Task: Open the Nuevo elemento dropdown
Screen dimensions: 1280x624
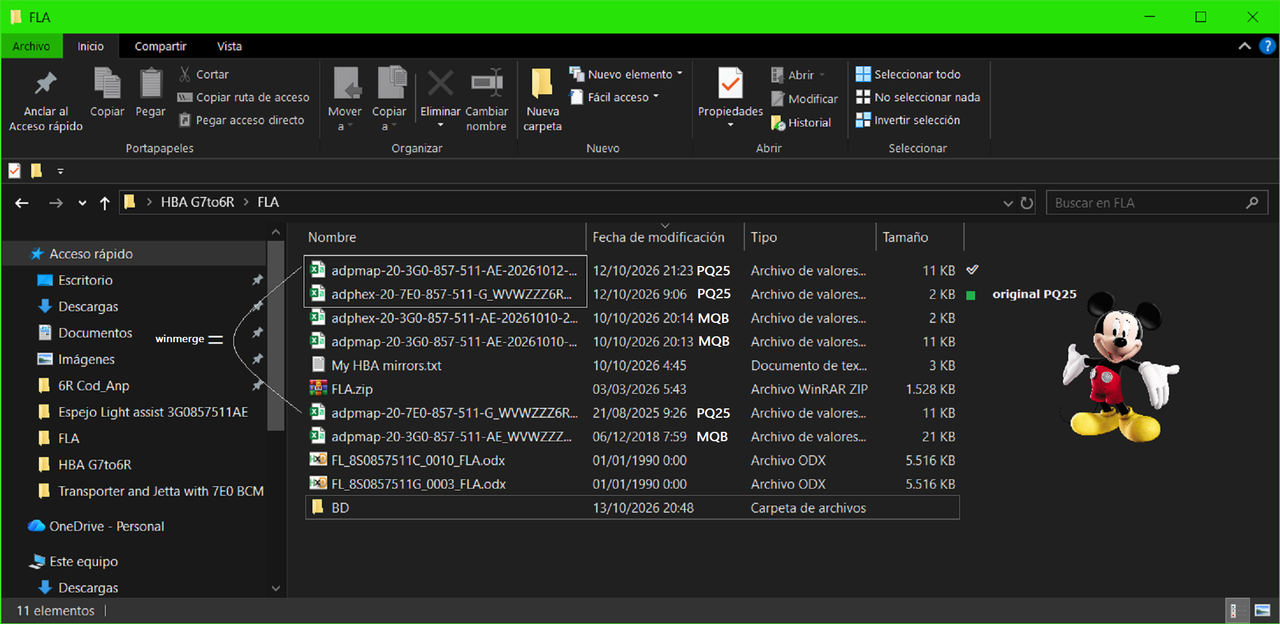Action: tap(626, 74)
